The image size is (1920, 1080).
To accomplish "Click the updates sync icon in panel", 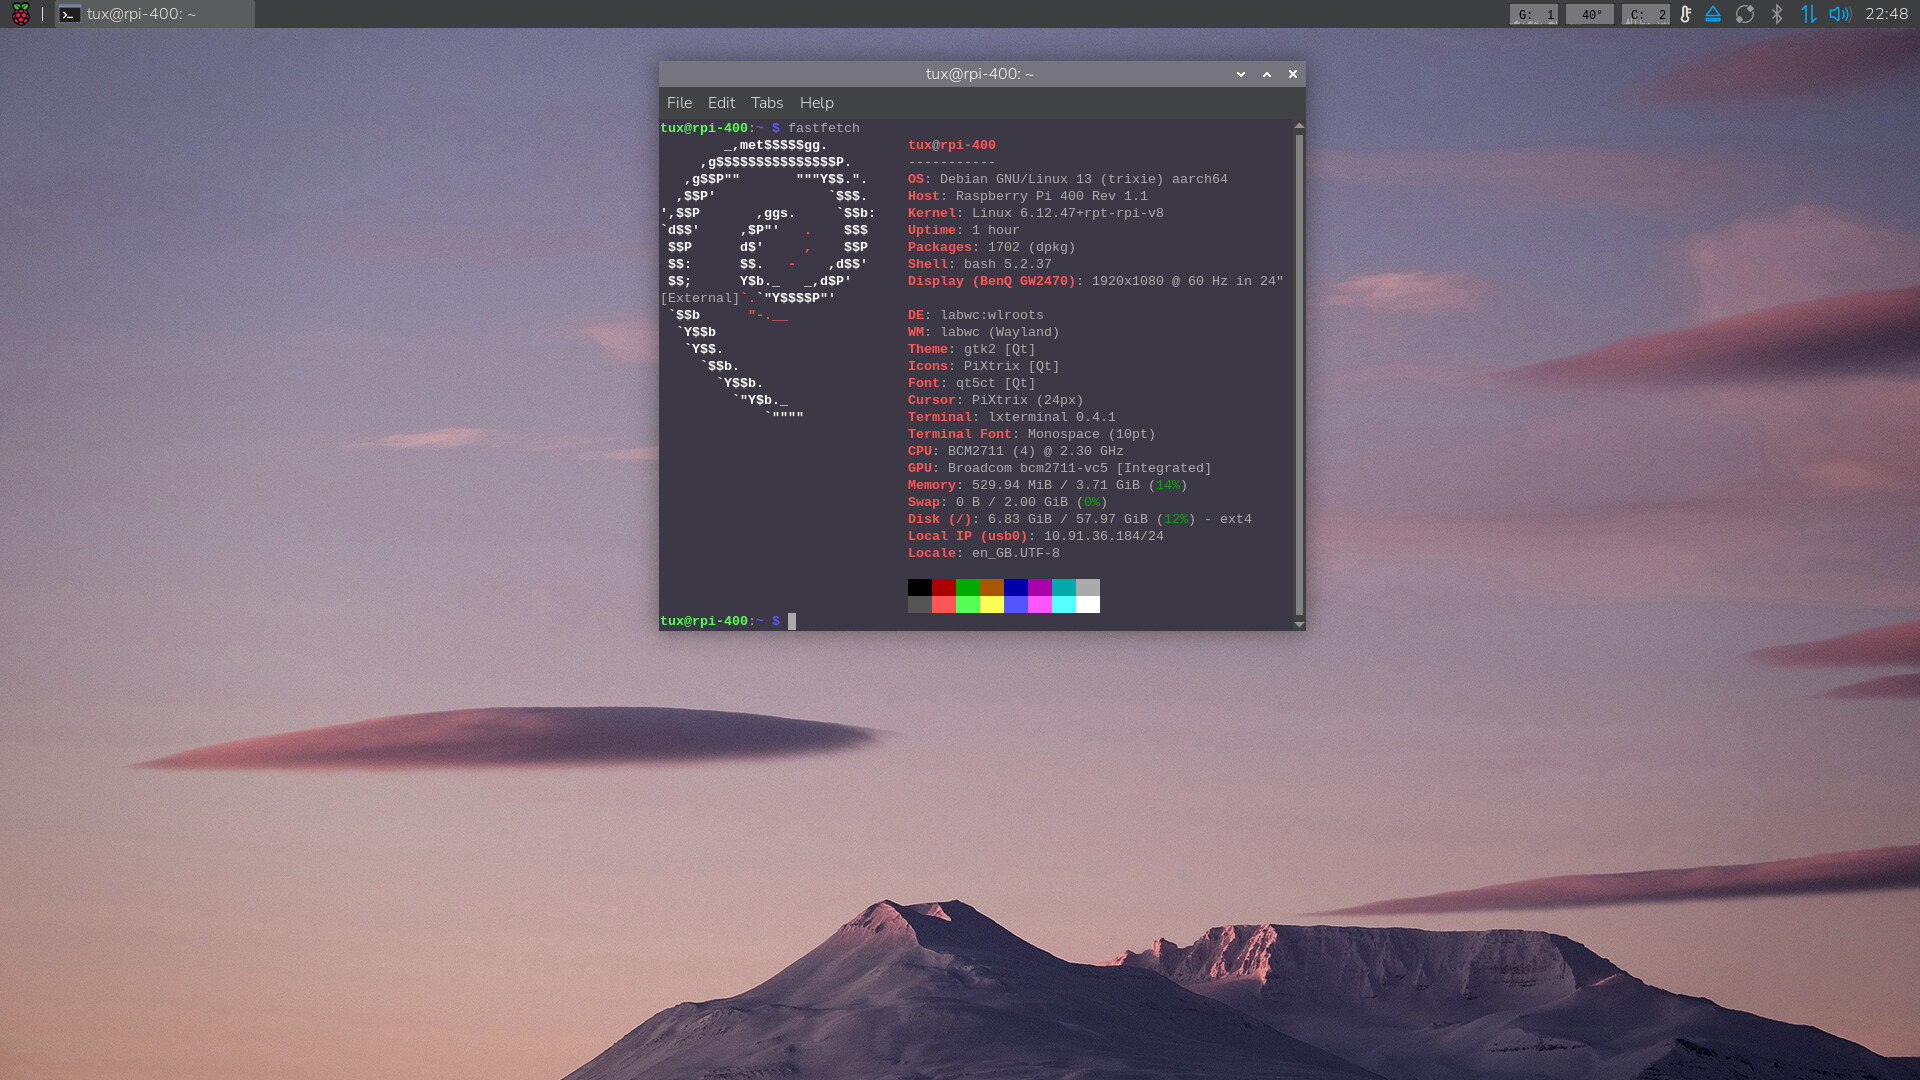I will pyautogui.click(x=1745, y=14).
